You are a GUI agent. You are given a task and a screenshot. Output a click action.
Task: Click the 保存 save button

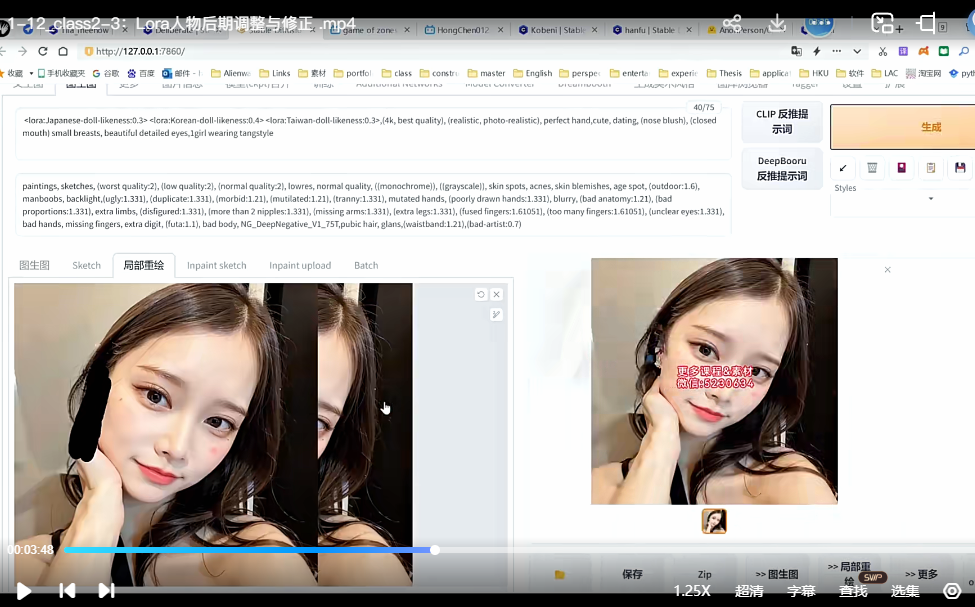click(x=632, y=574)
